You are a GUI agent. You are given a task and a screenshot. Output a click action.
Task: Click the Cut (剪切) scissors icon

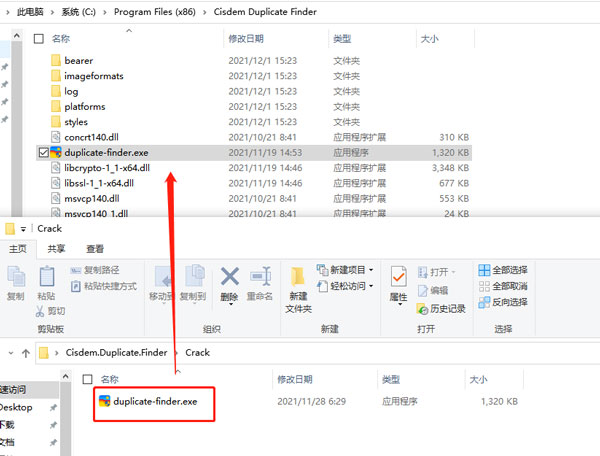pyautogui.click(x=40, y=311)
